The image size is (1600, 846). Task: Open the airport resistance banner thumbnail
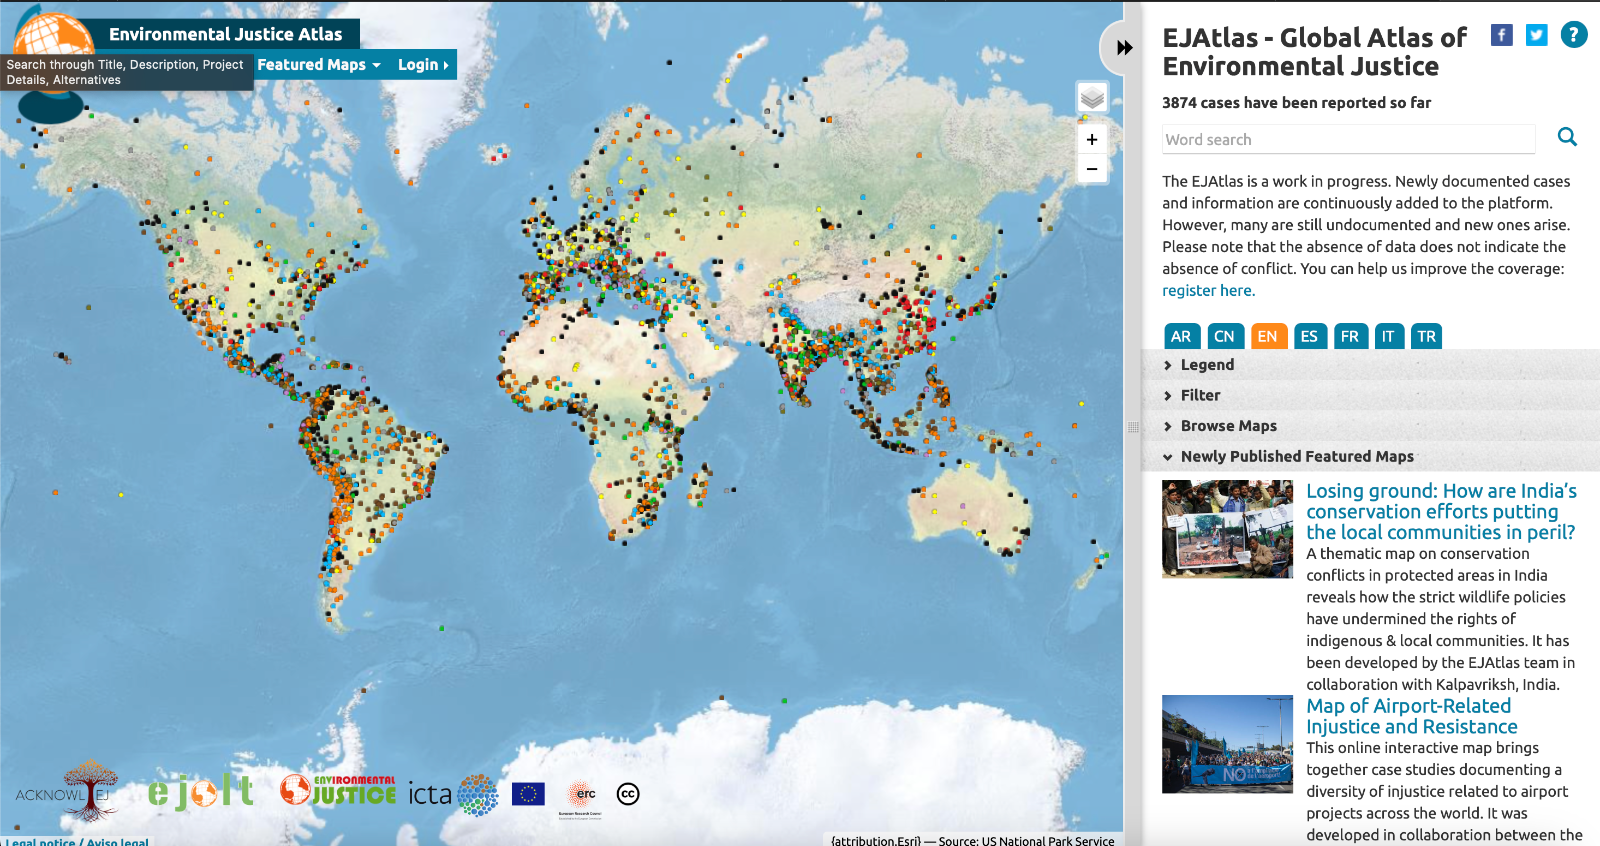point(1227,744)
